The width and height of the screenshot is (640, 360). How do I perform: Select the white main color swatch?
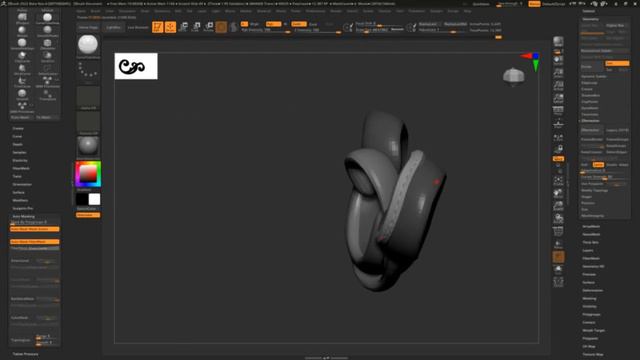pos(94,199)
